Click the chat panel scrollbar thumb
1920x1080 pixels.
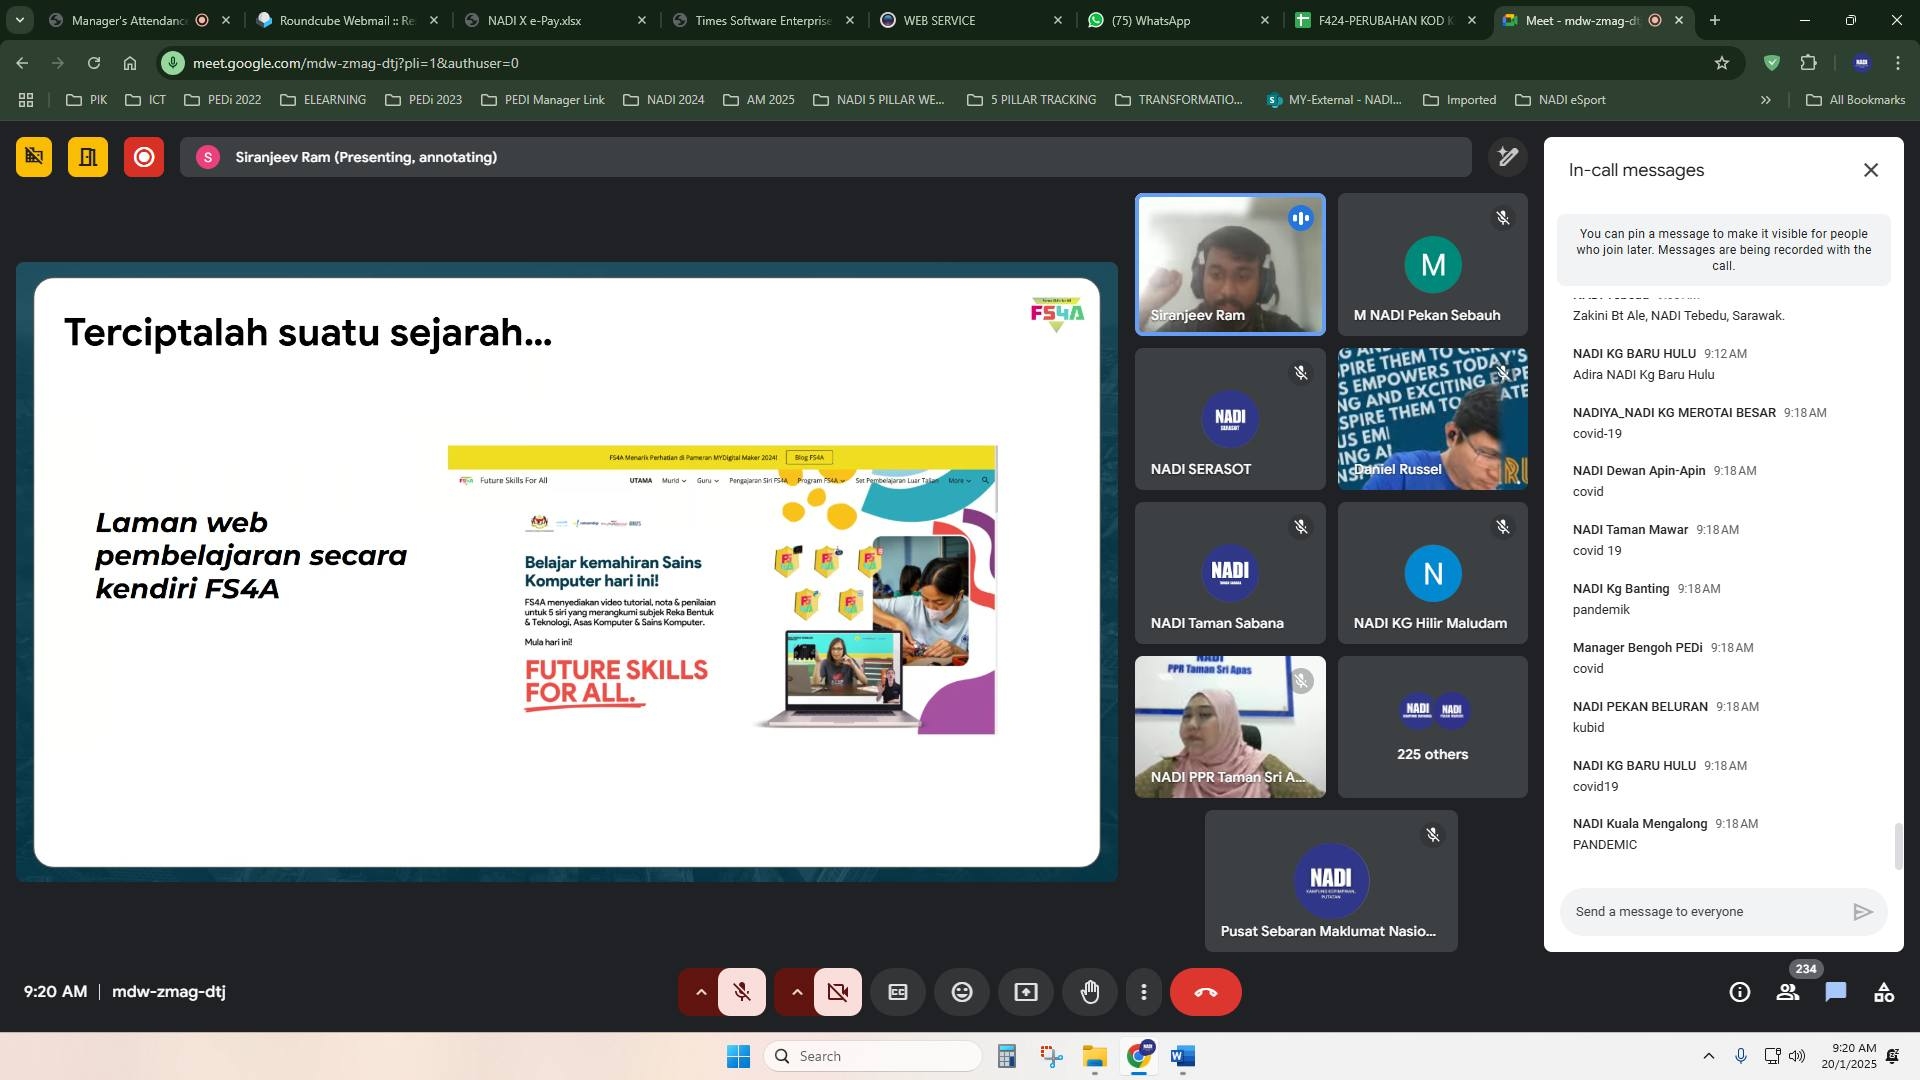1898,846
